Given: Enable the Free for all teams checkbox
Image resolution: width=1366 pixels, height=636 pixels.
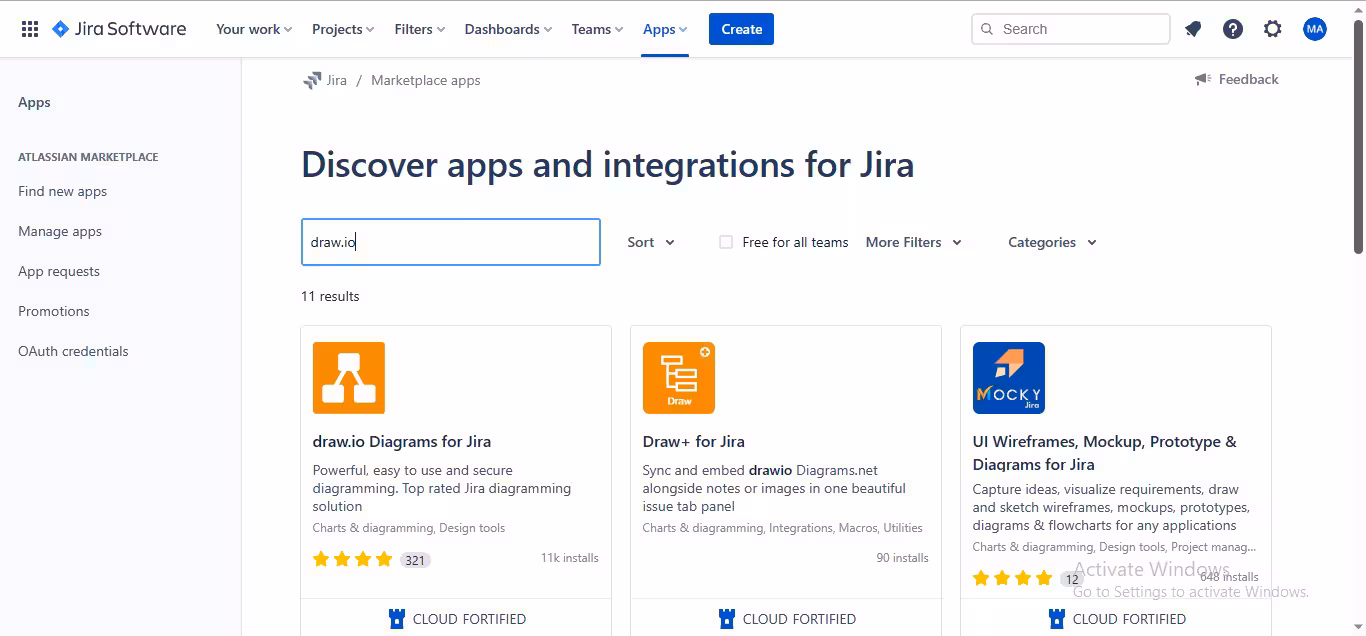Looking at the screenshot, I should [726, 242].
